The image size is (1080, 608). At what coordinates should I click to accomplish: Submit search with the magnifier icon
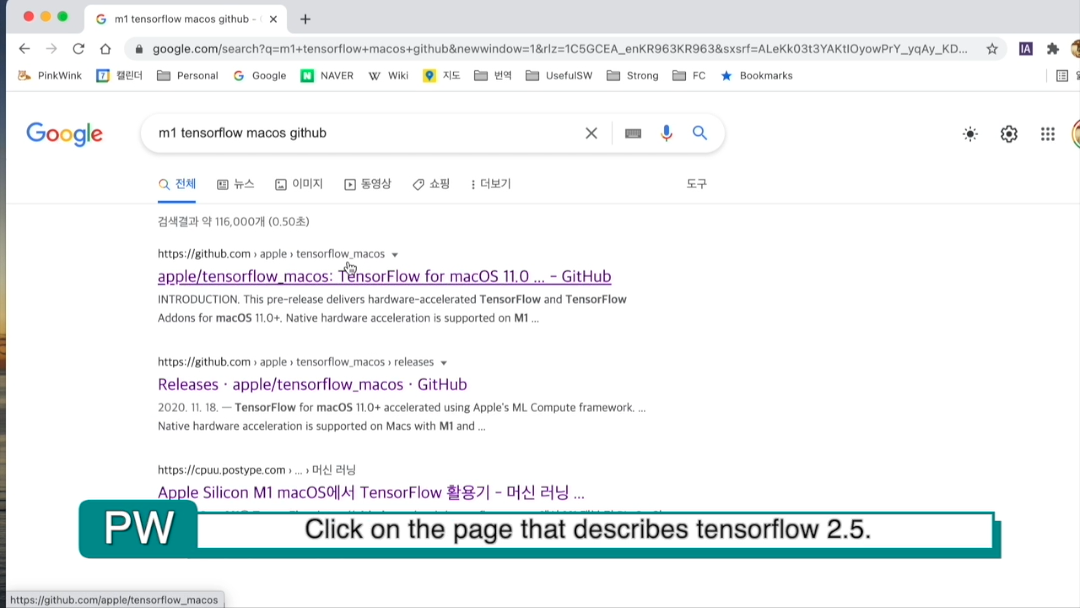[700, 133]
